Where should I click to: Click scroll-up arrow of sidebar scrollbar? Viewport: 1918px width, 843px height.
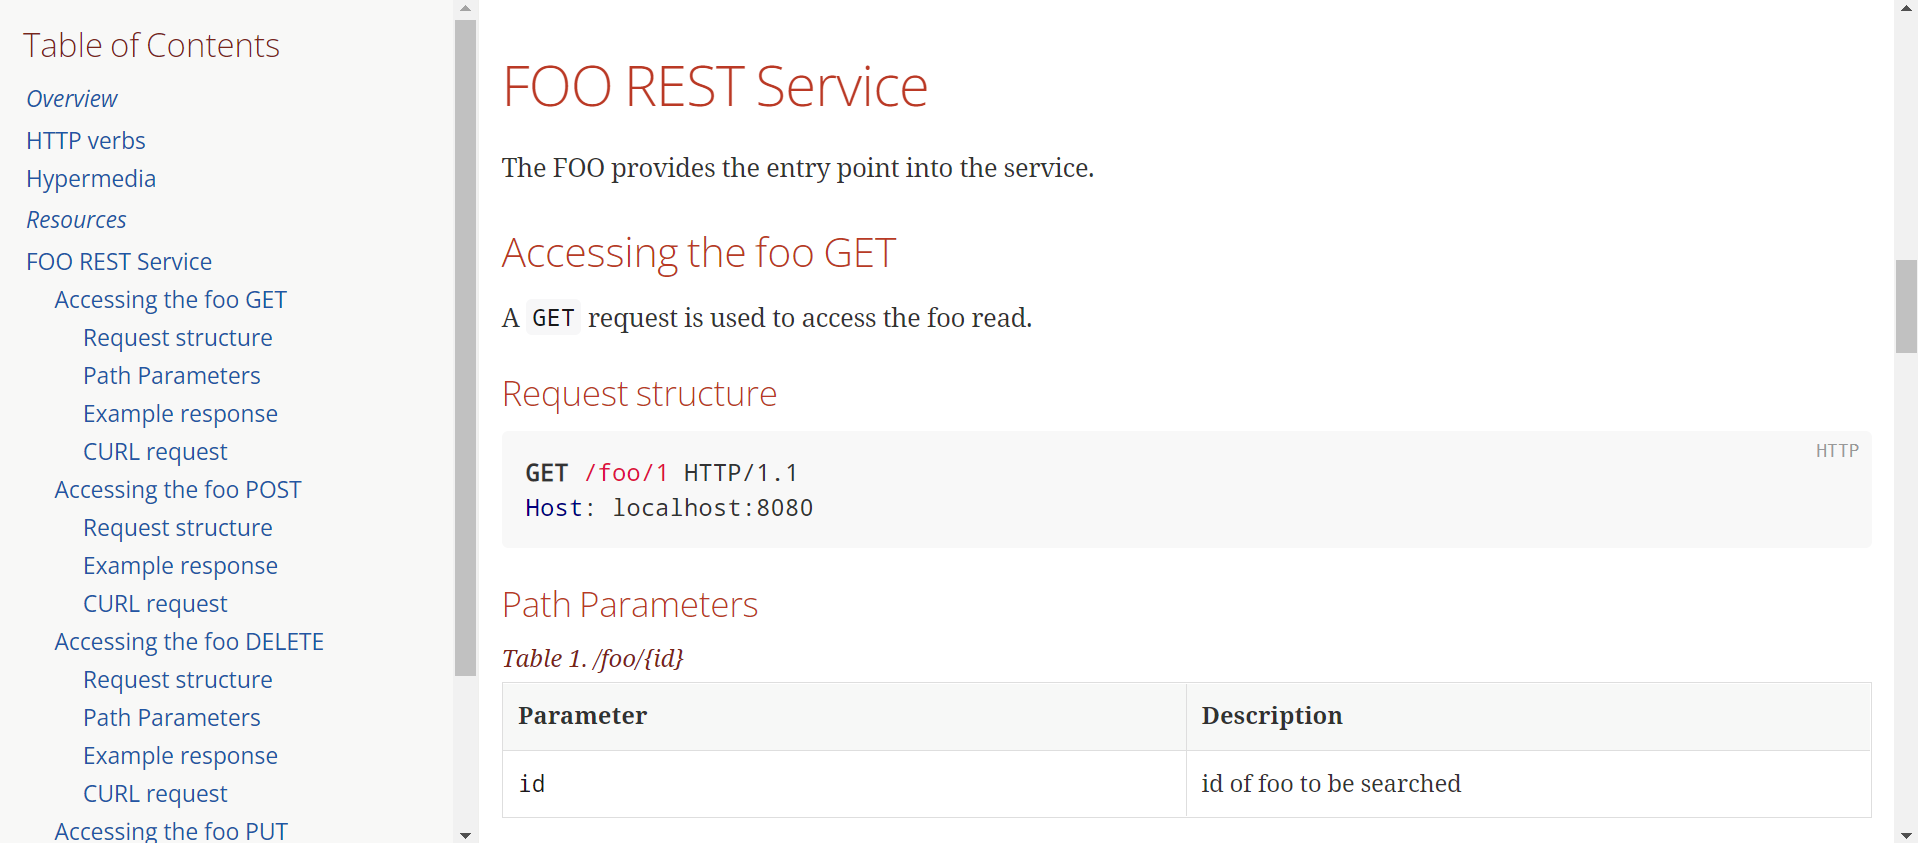click(465, 8)
